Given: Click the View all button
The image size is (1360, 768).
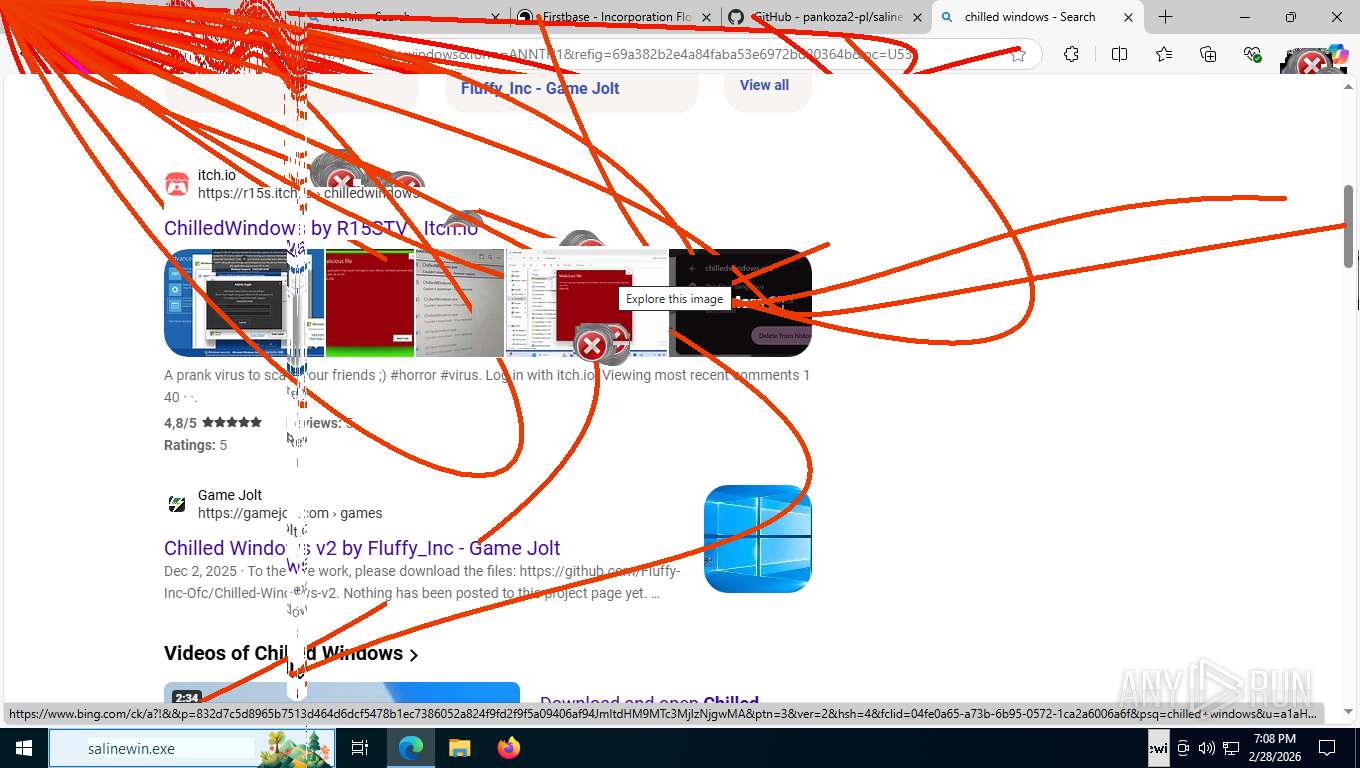Looking at the screenshot, I should [764, 85].
